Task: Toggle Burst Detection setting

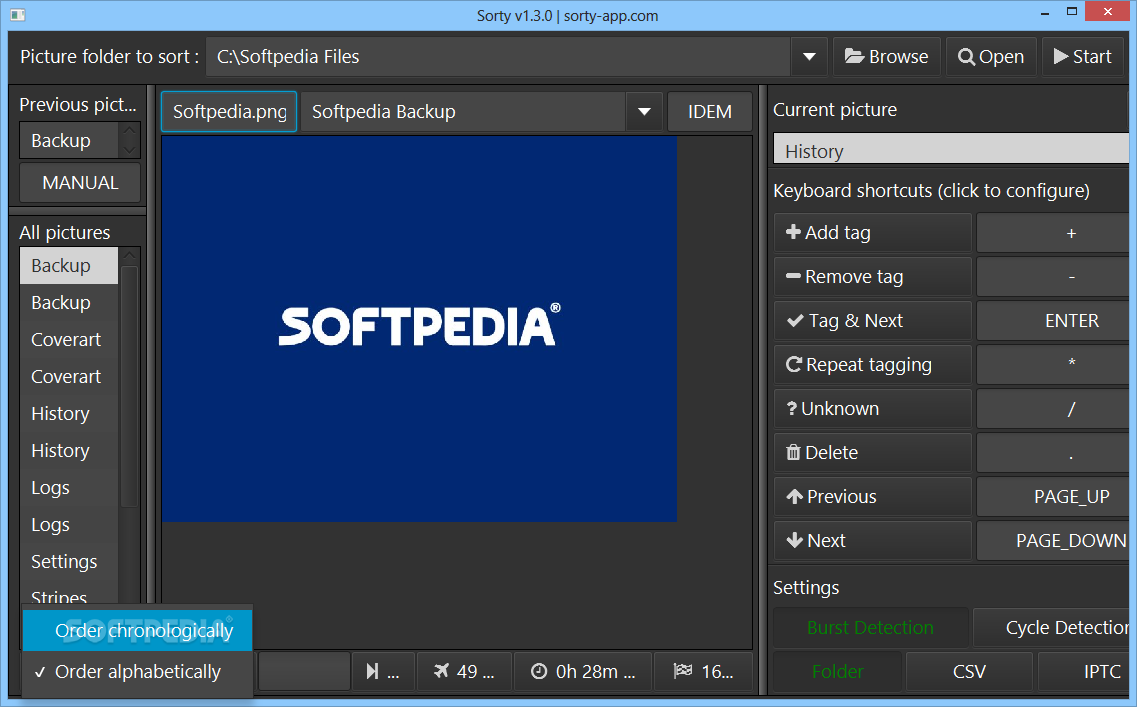Action: coord(871,628)
